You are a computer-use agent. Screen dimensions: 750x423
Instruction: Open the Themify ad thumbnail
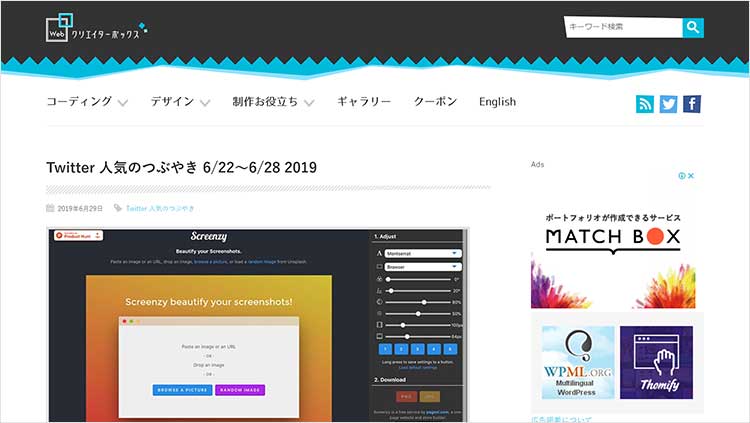(x=656, y=362)
